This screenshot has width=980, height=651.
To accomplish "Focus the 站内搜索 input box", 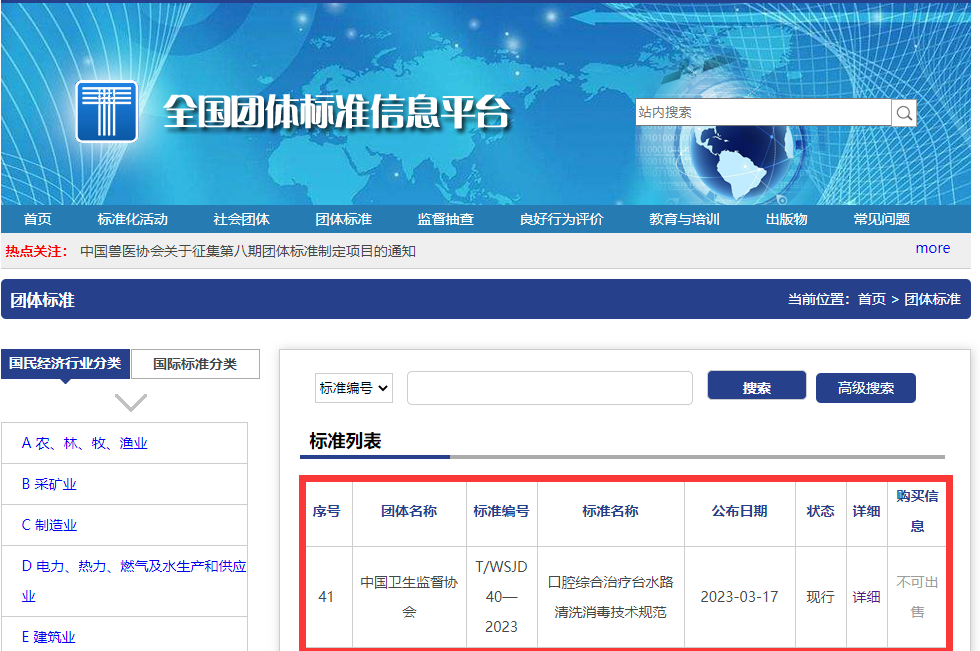I will click(x=763, y=112).
